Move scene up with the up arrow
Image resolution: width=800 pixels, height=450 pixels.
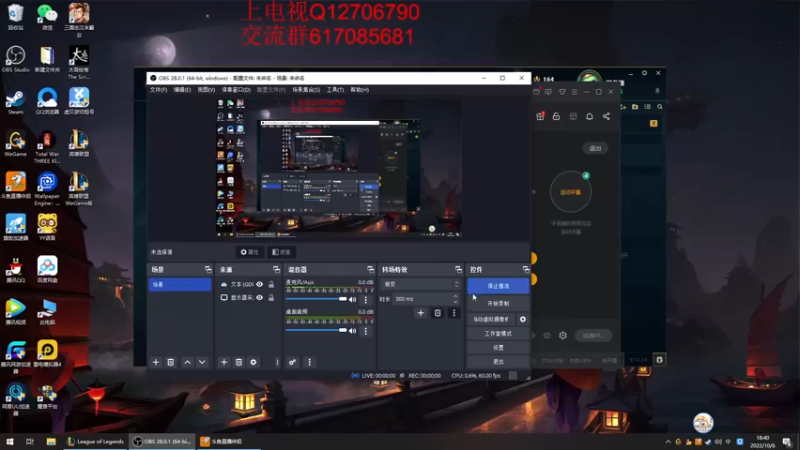[x=187, y=362]
